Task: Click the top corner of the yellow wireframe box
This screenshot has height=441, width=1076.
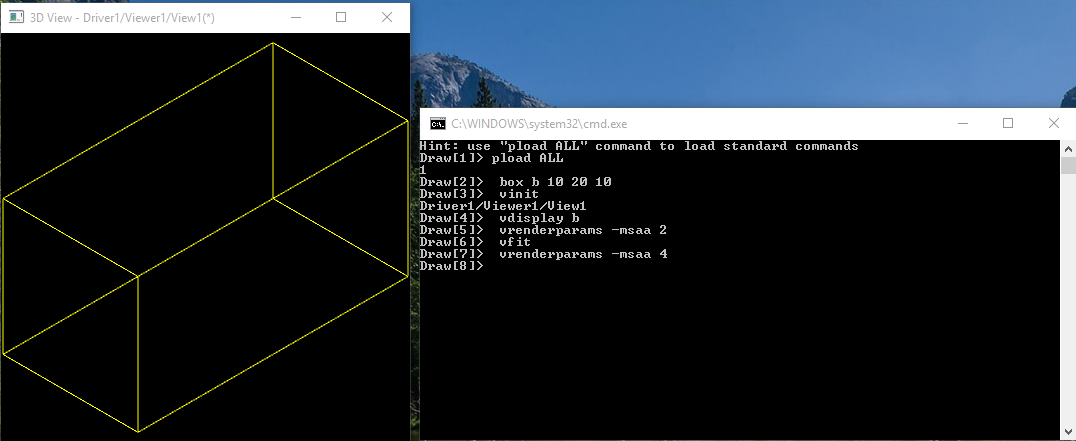Action: [273, 43]
